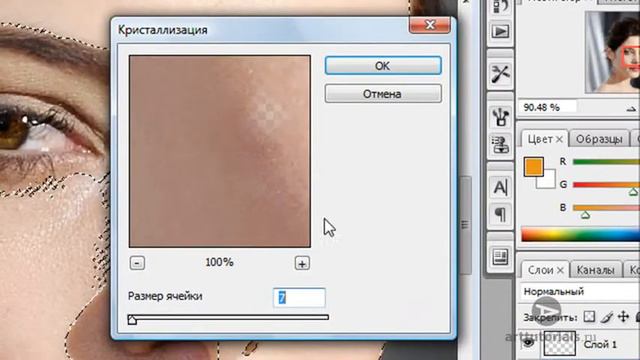Viewport: 640px width, 360px height.
Task: Open the Brushes panel icon
Action: click(500, 117)
